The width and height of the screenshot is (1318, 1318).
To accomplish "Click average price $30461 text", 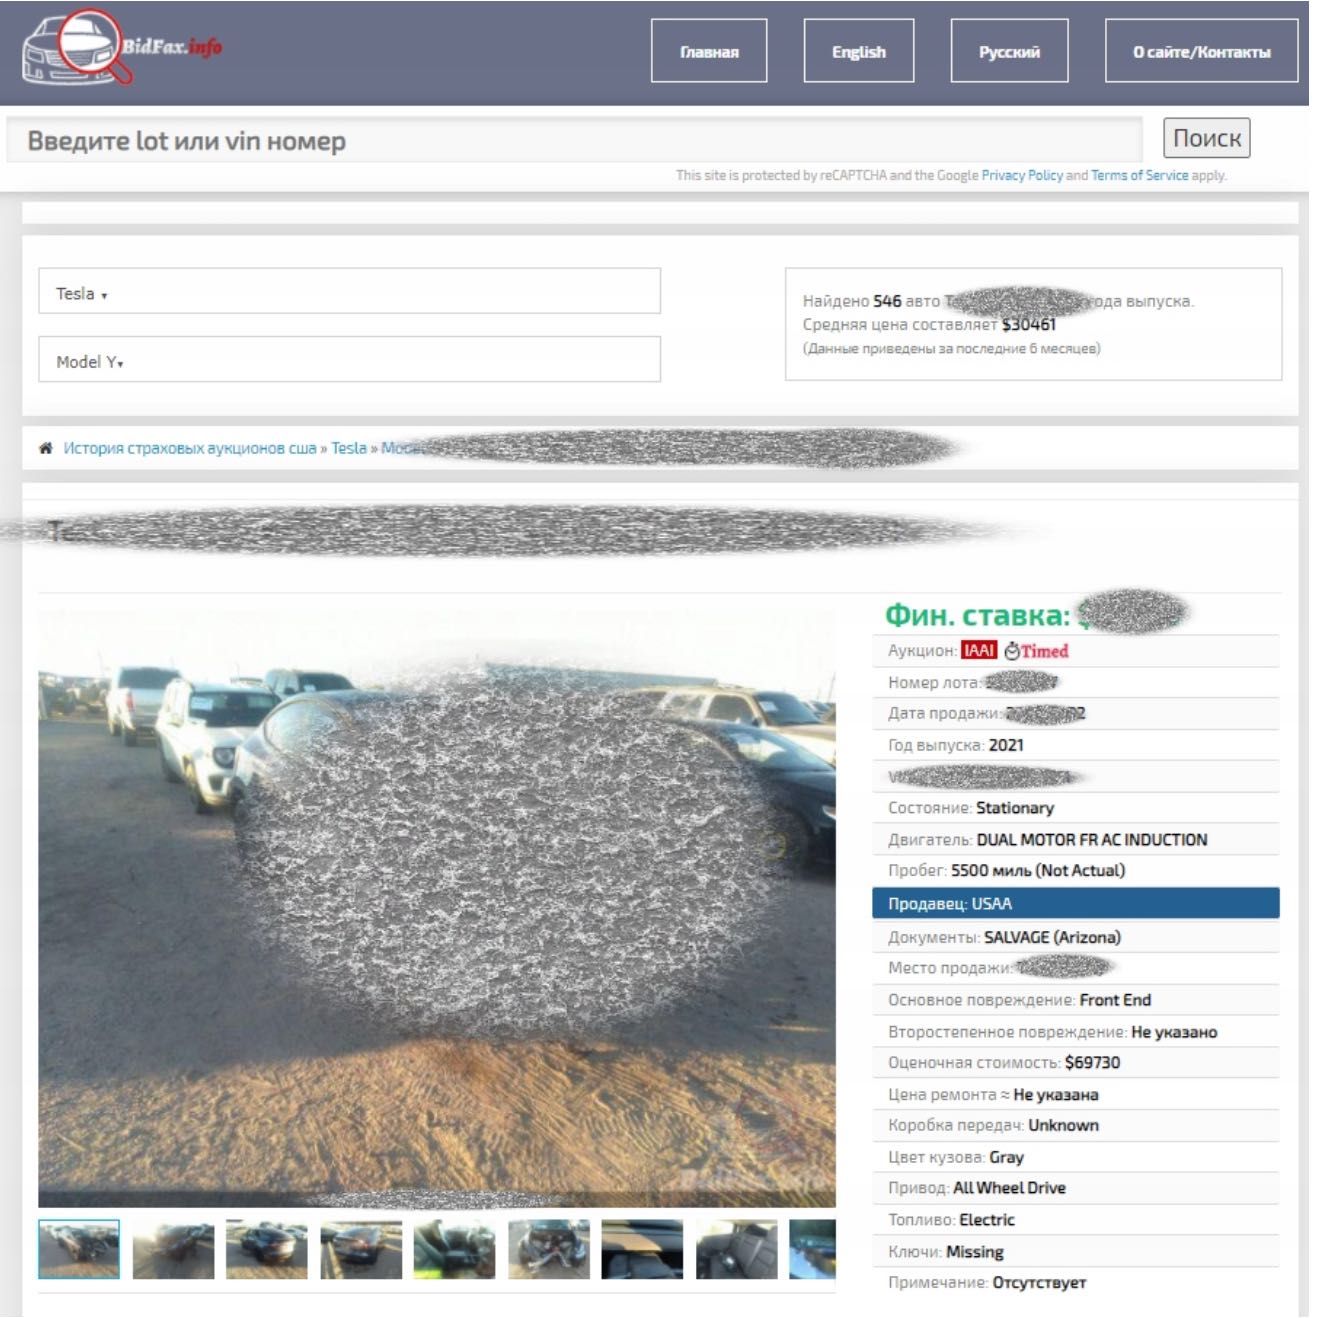I will tap(1028, 324).
